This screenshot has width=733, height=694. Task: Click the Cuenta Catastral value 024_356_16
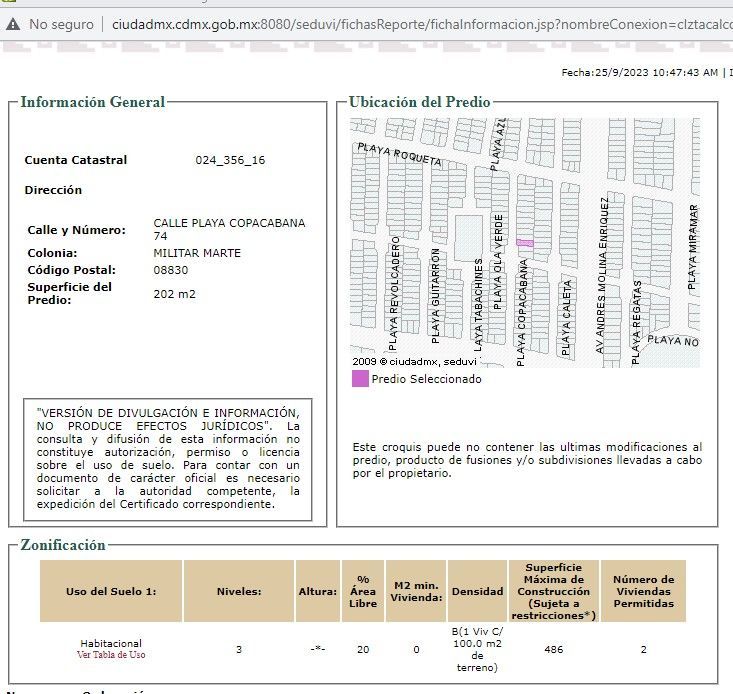tap(230, 160)
